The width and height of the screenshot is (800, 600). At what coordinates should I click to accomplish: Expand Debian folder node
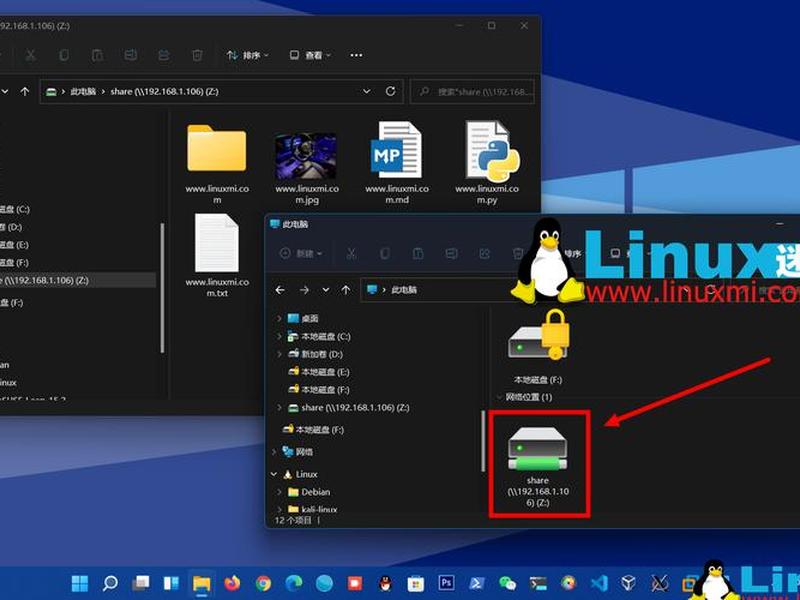(279, 492)
